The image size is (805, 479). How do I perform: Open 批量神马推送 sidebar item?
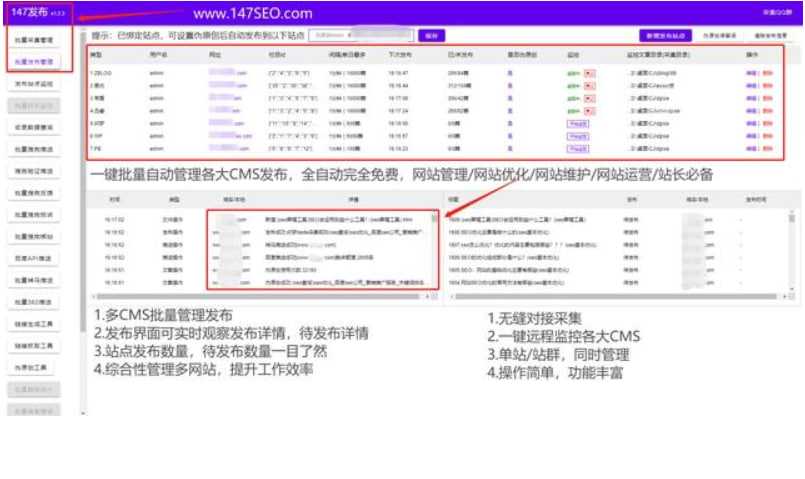coord(34,280)
